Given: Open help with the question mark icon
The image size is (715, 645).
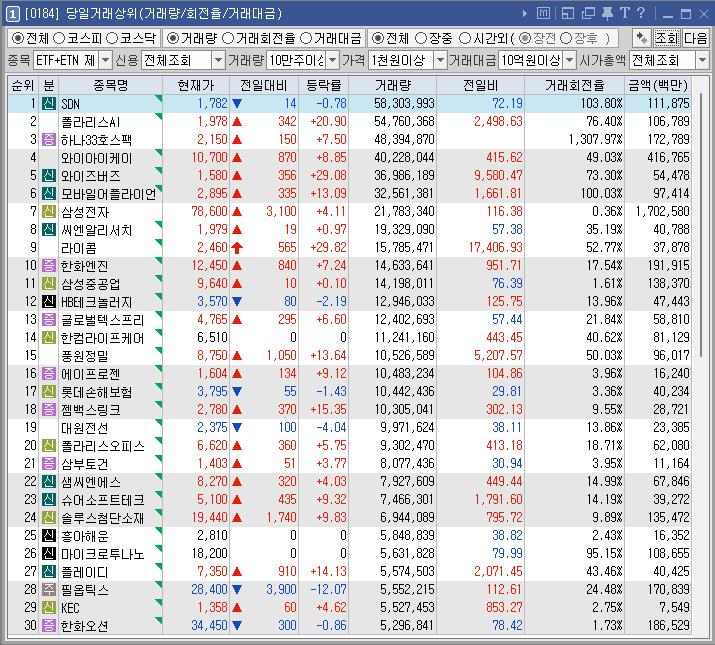Looking at the screenshot, I should (x=641, y=13).
